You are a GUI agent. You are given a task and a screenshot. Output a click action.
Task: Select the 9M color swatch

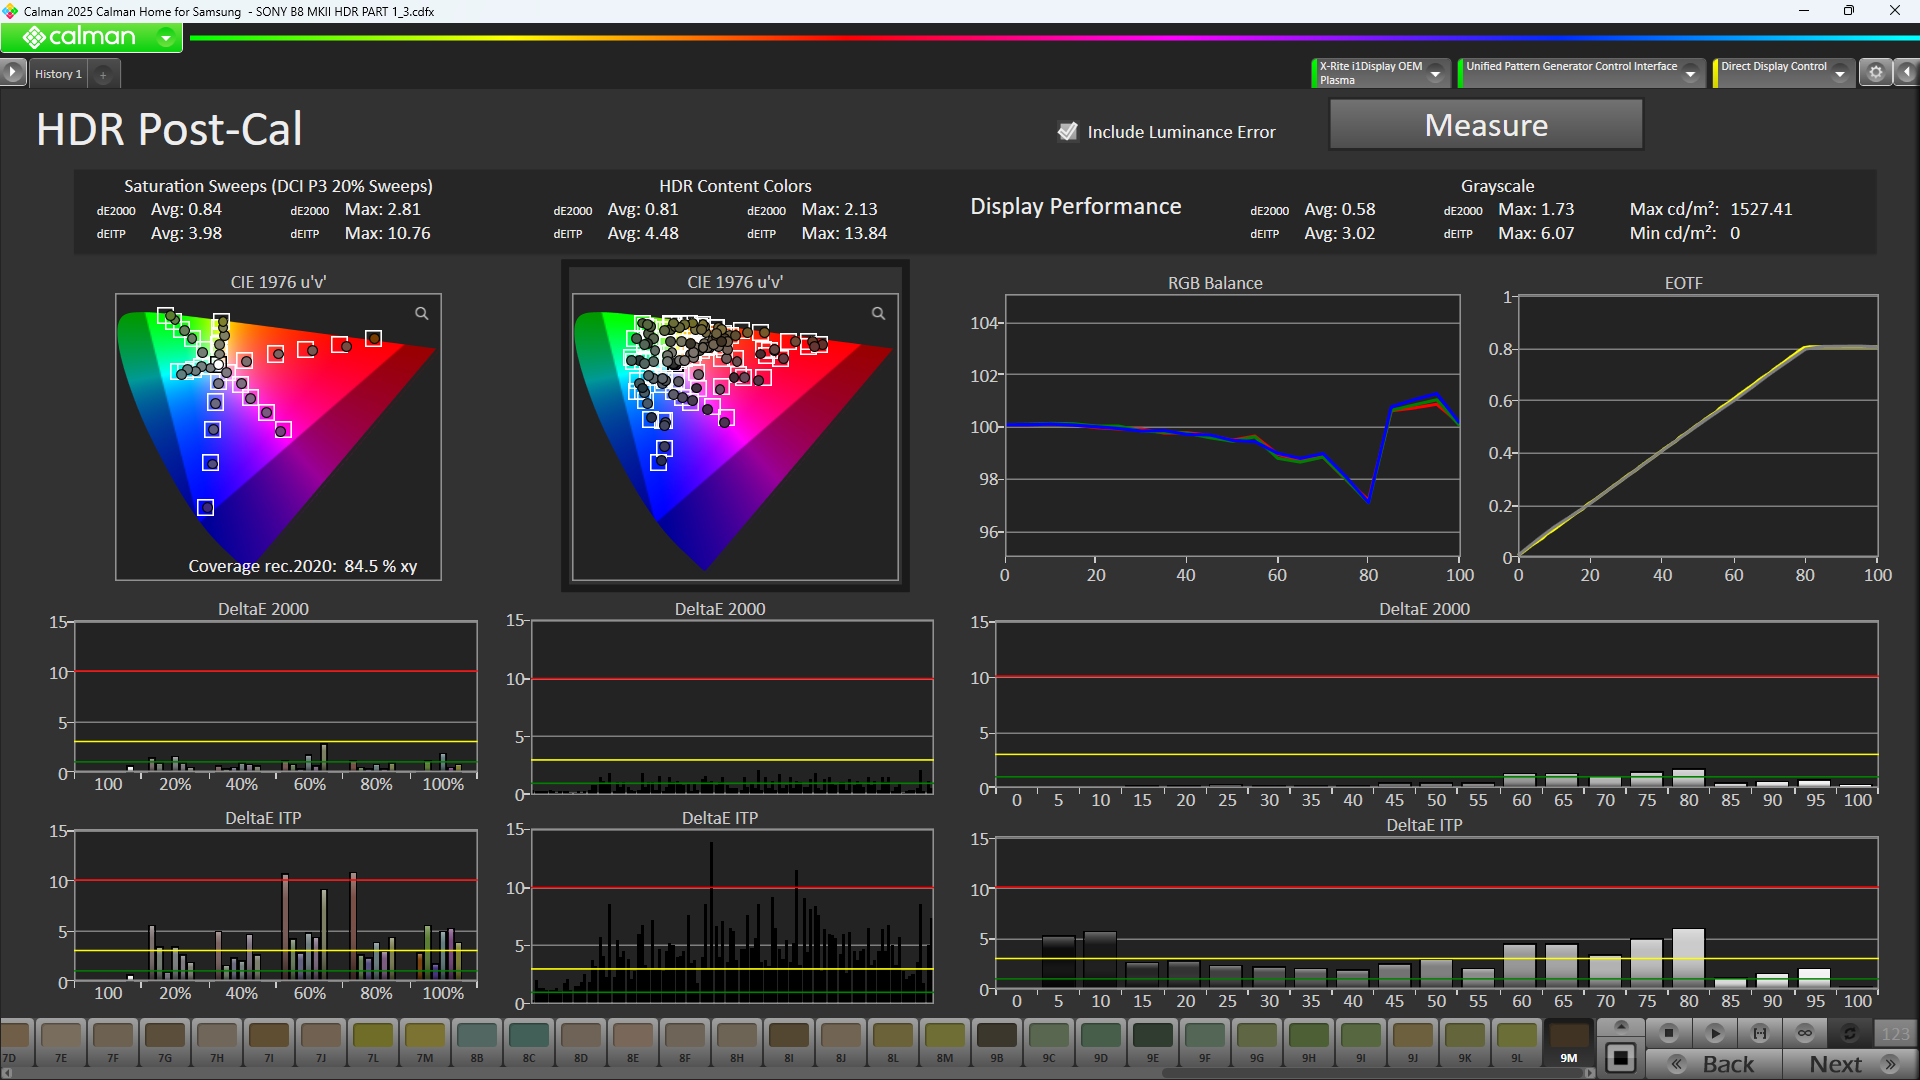point(1569,1042)
